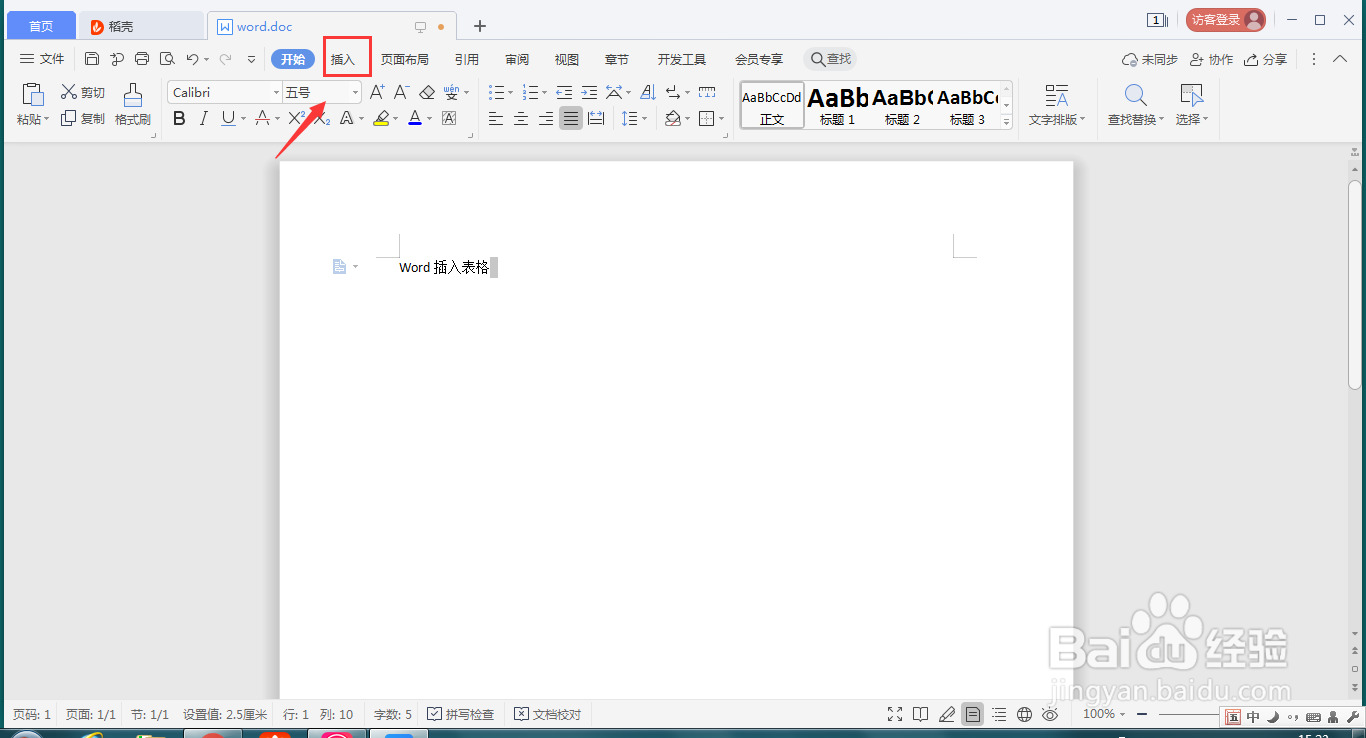
Task: Switch to the 页面布局 ribbon tab
Action: tap(406, 58)
